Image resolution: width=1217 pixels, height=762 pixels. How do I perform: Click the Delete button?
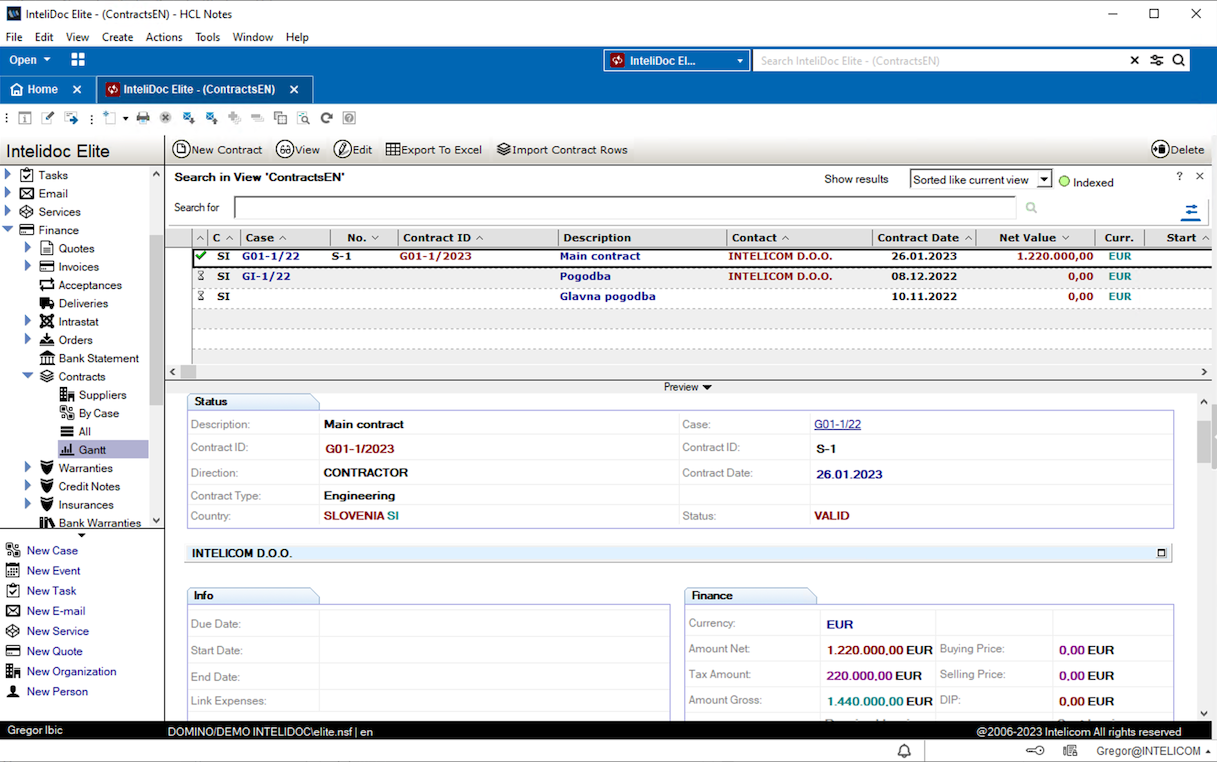point(1178,150)
